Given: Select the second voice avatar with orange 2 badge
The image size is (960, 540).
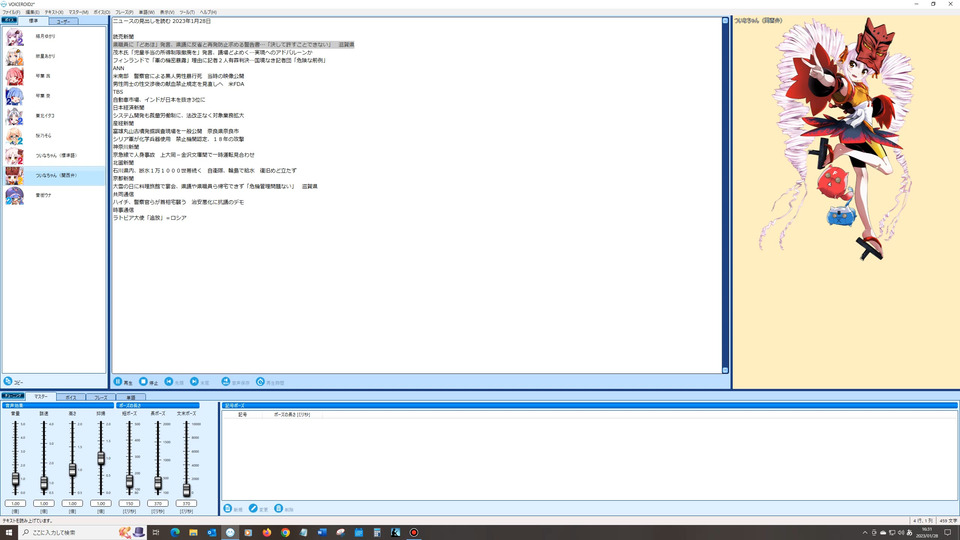Looking at the screenshot, I should (14, 56).
